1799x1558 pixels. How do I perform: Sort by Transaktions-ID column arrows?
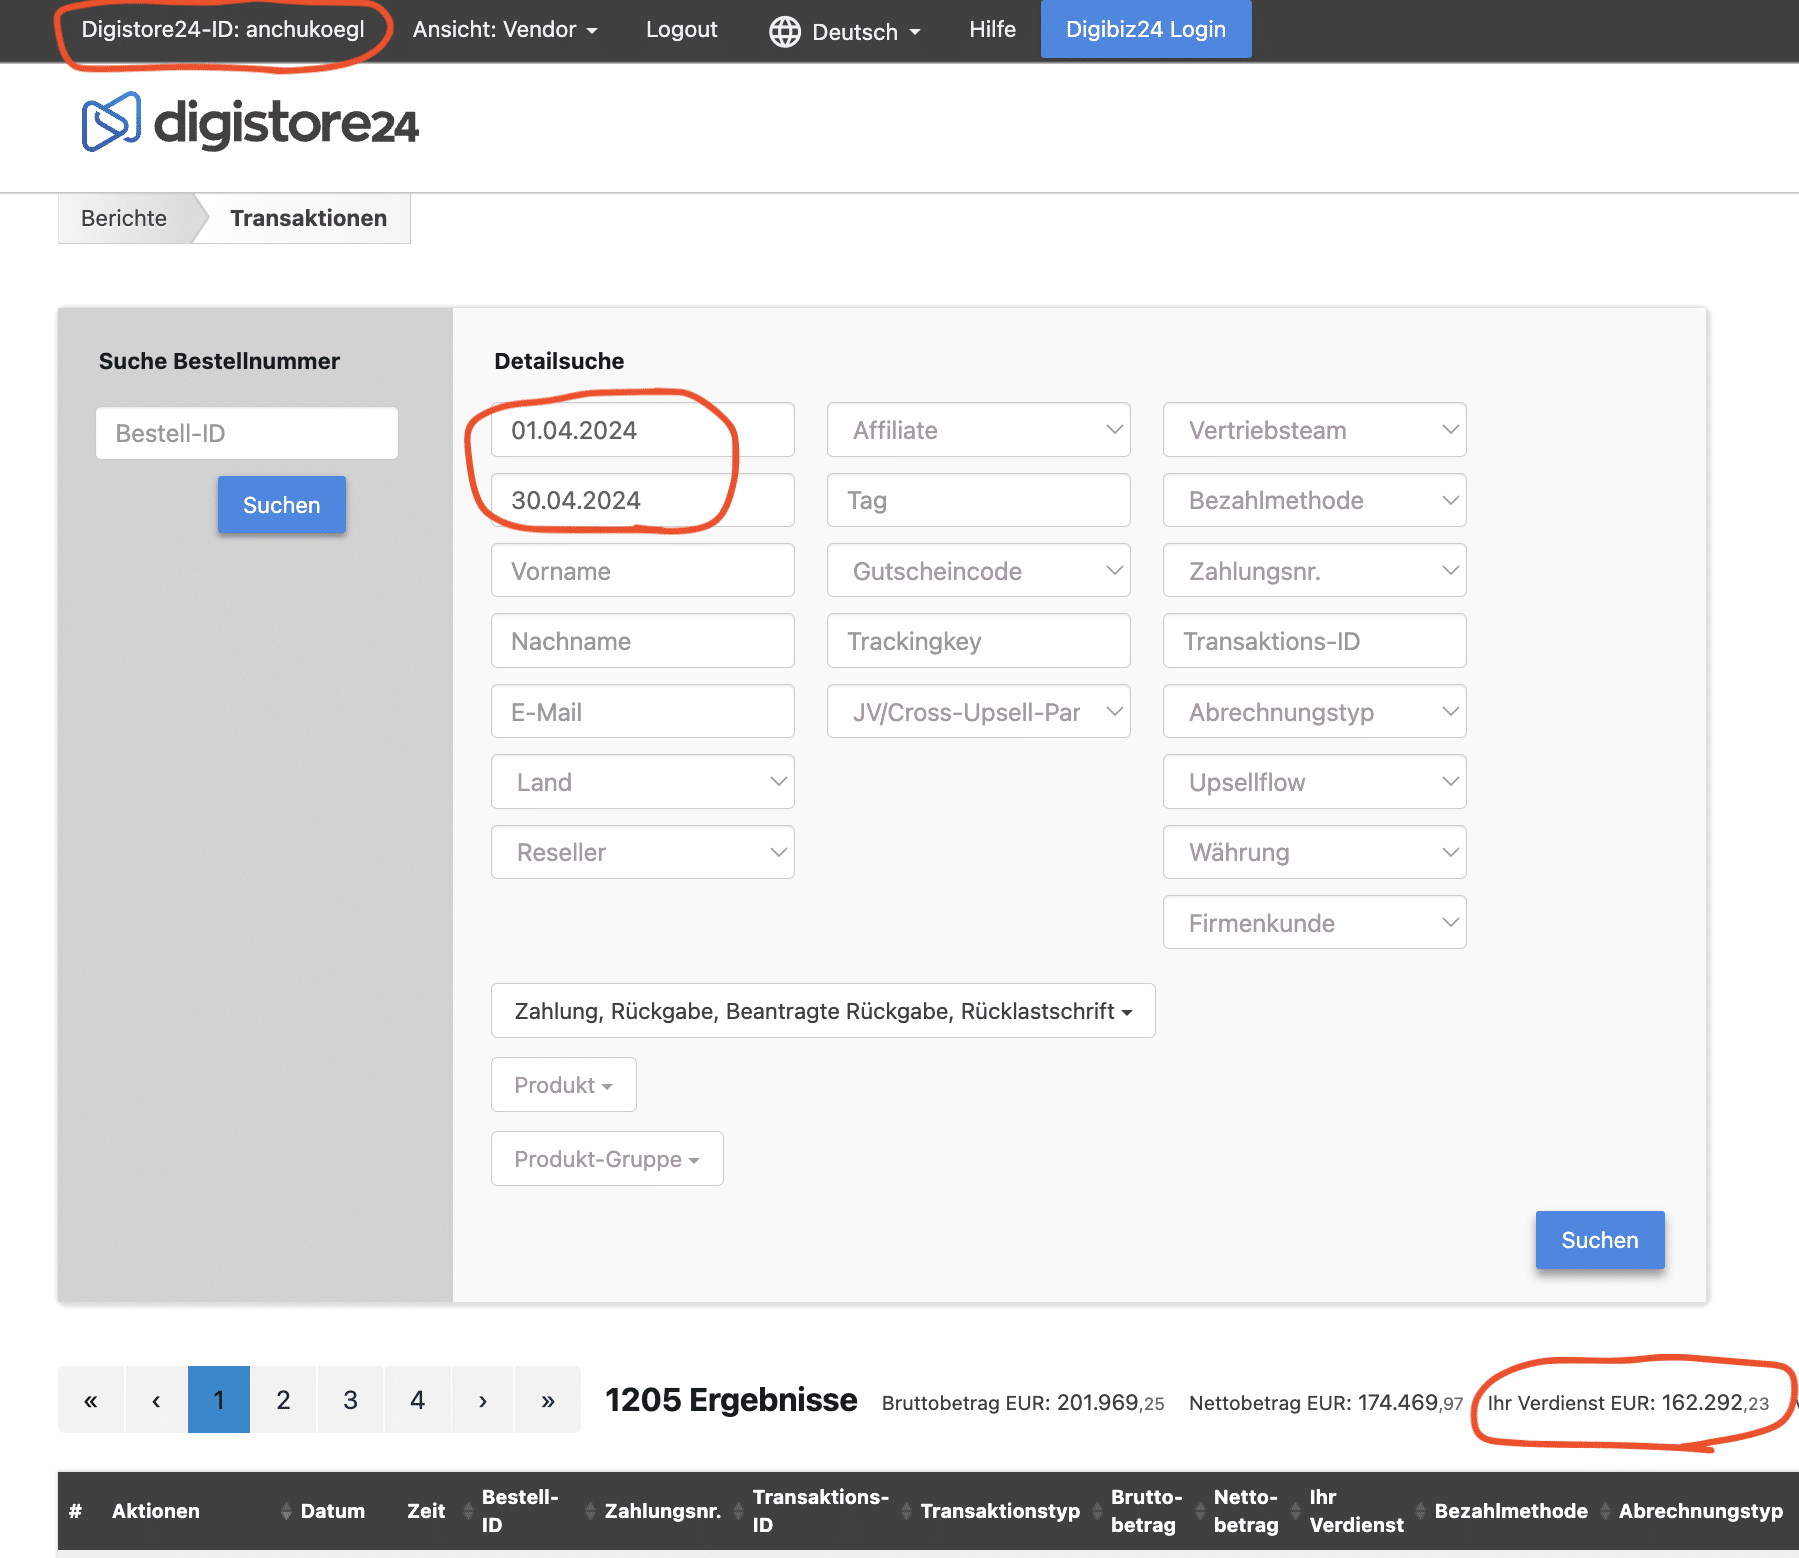coord(739,1511)
